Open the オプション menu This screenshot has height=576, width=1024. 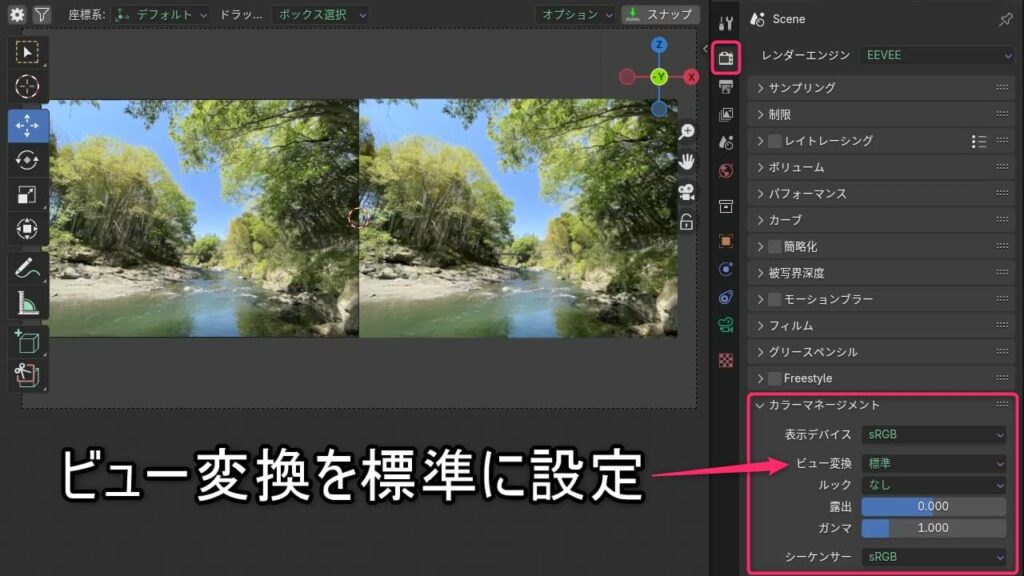coord(575,14)
